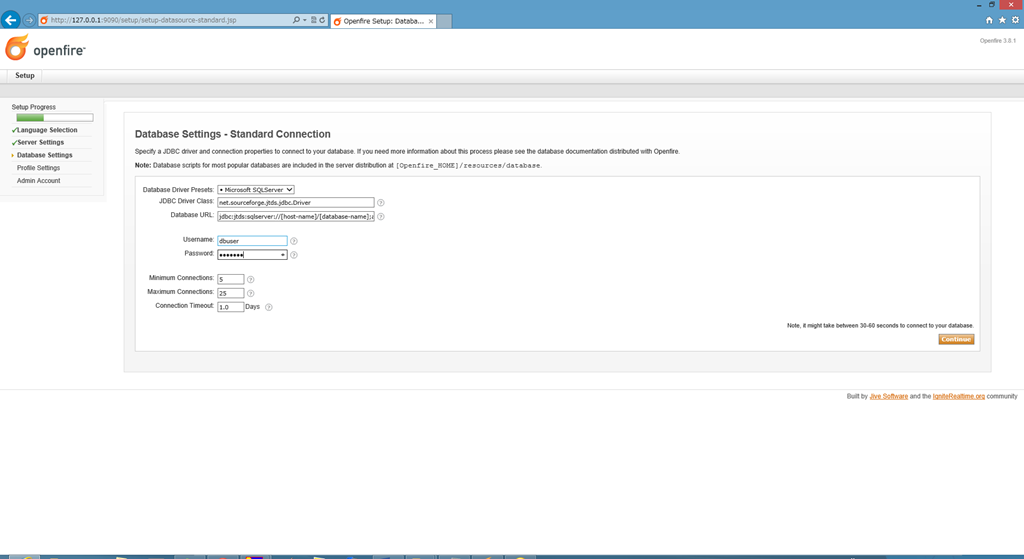1024x559 pixels.
Task: Refresh the page with reload icon
Action: pos(322,20)
